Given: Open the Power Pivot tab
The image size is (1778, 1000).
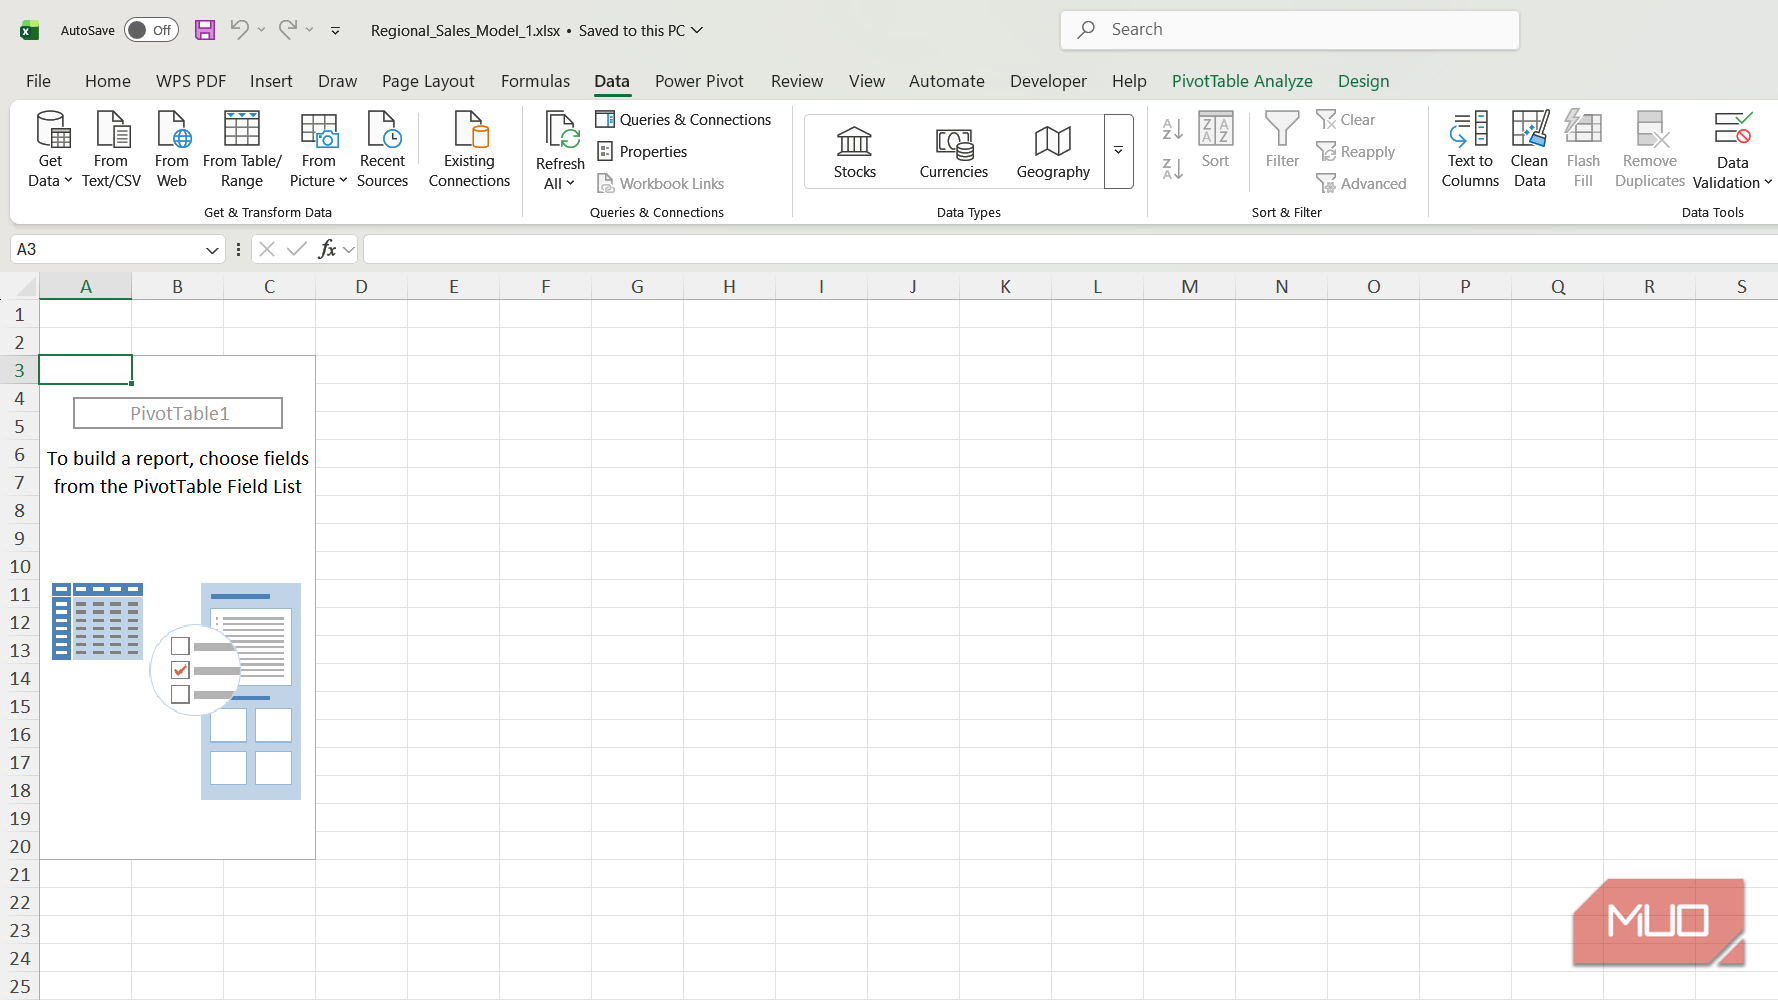Looking at the screenshot, I should coord(699,81).
